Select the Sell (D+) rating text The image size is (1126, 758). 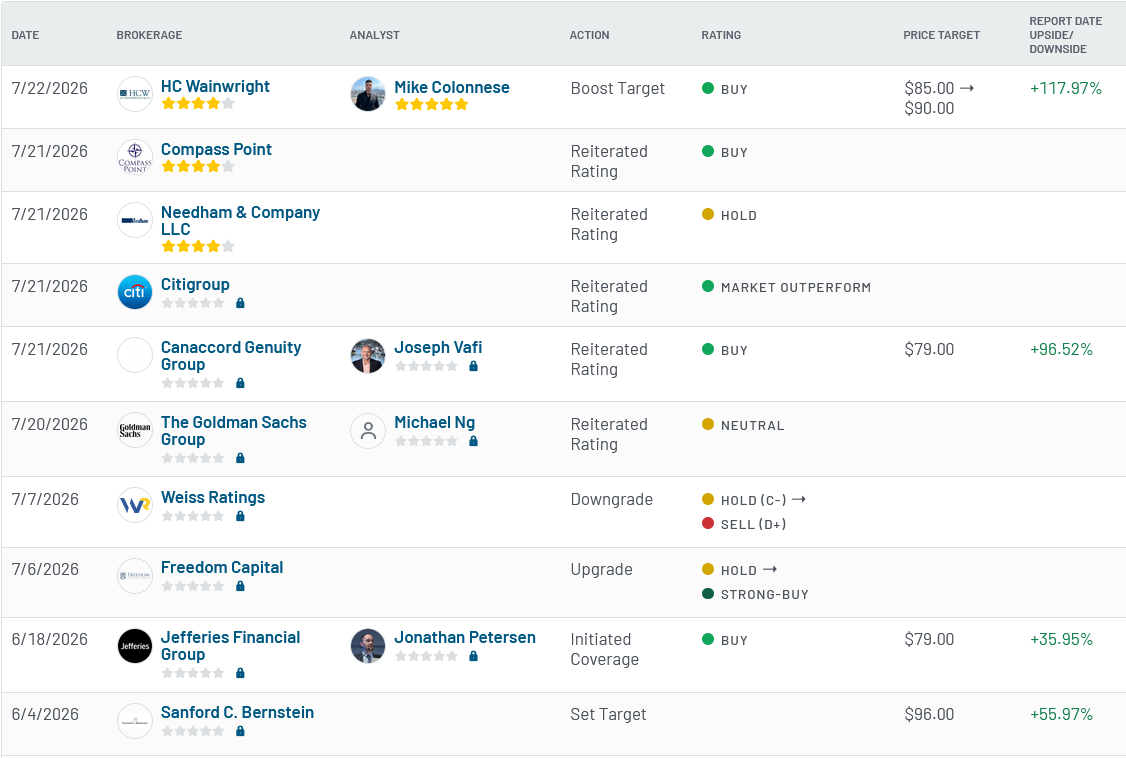point(753,524)
